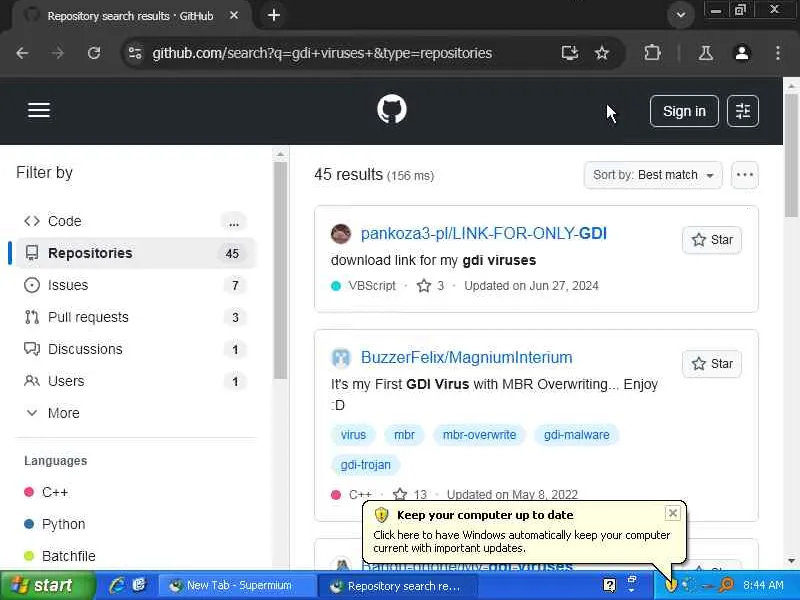800x600 pixels.
Task: Filter by Python language
Action: click(x=55, y=524)
